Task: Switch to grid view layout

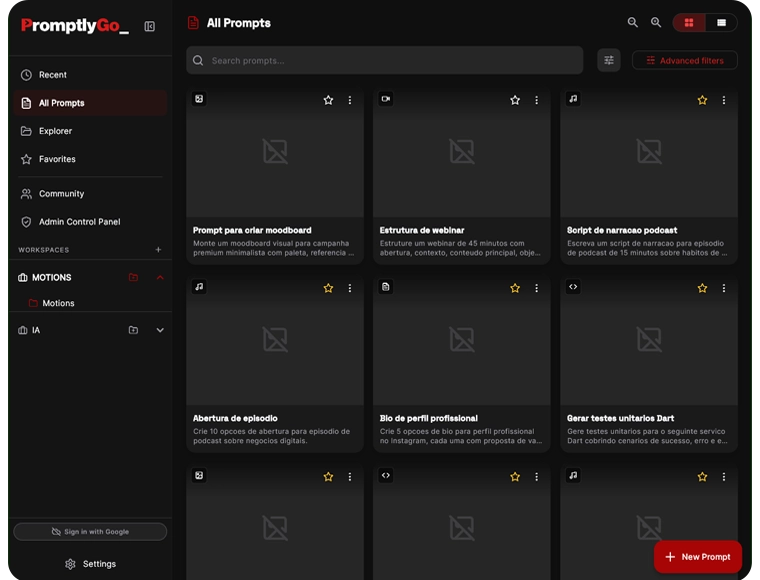Action: coord(689,22)
